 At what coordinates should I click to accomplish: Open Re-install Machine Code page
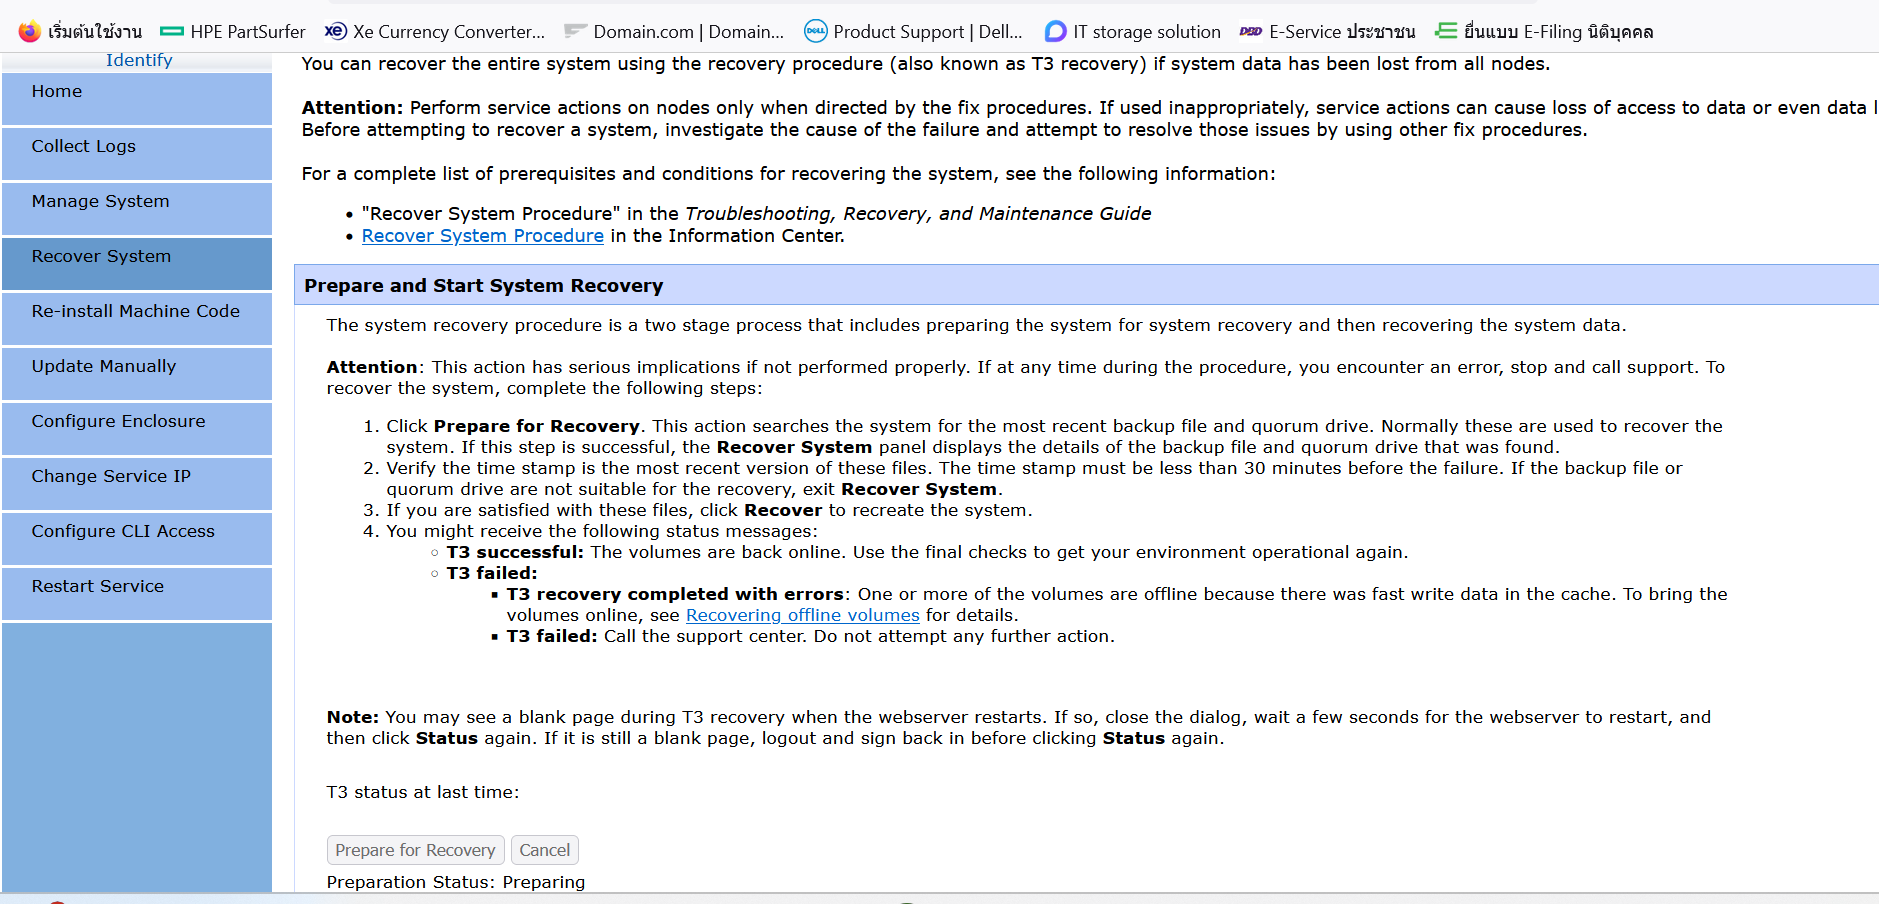137,318
